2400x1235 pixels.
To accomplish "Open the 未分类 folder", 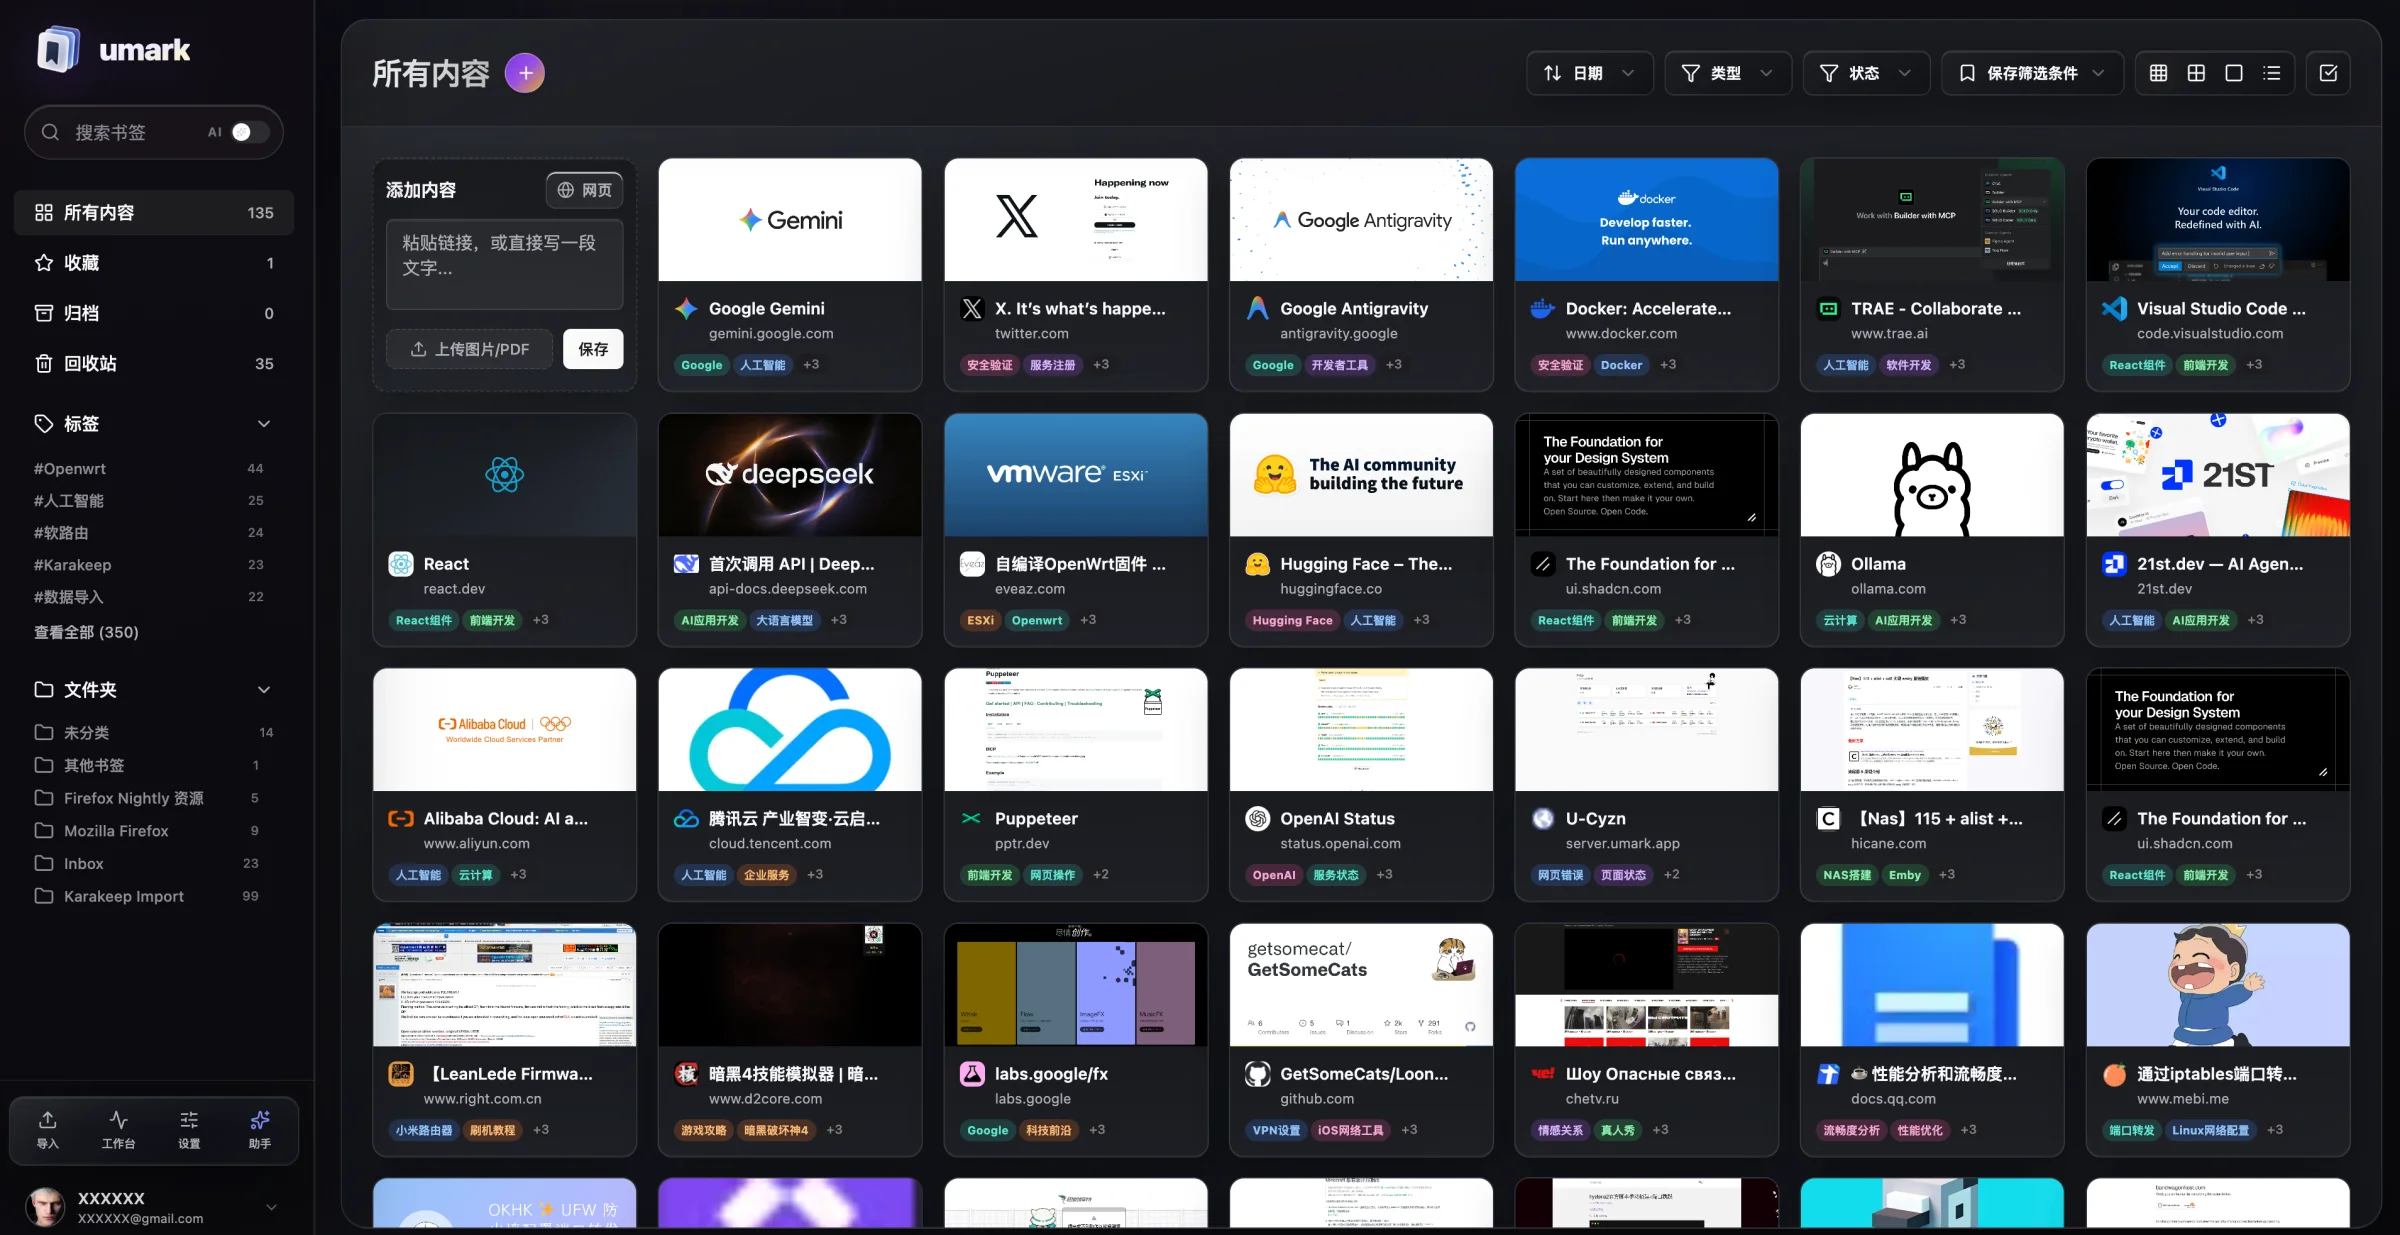I will pos(154,732).
